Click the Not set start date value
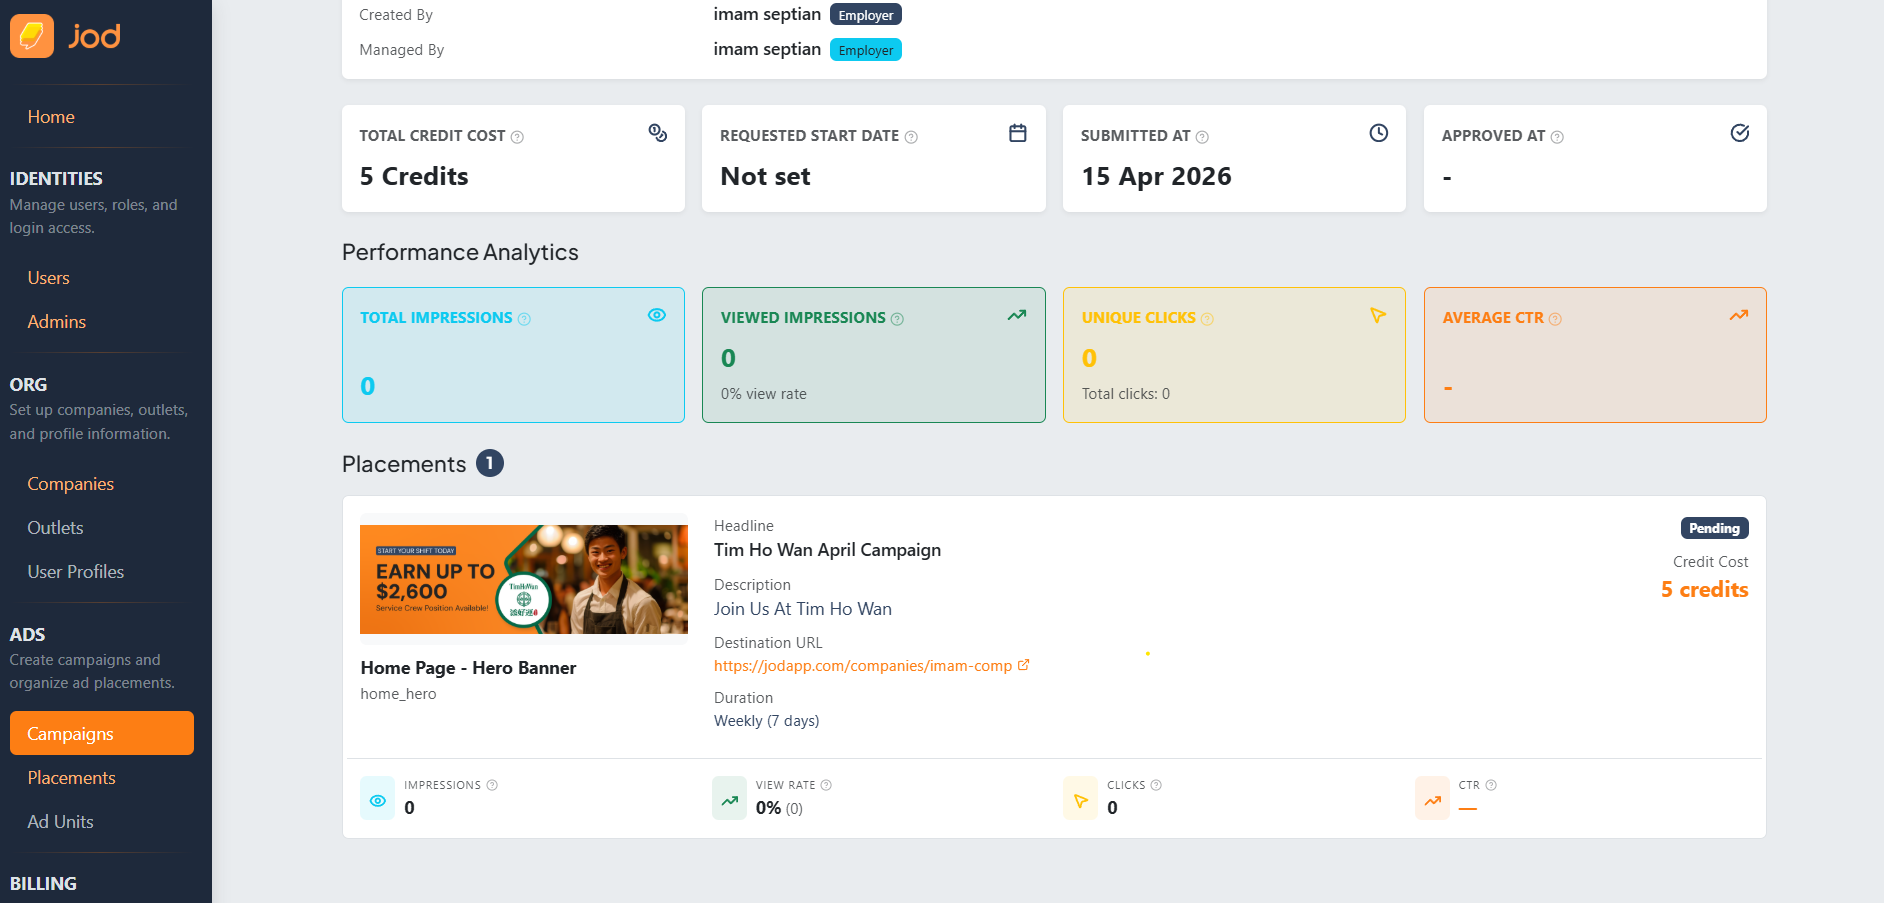Image resolution: width=1884 pixels, height=903 pixels. coord(765,176)
